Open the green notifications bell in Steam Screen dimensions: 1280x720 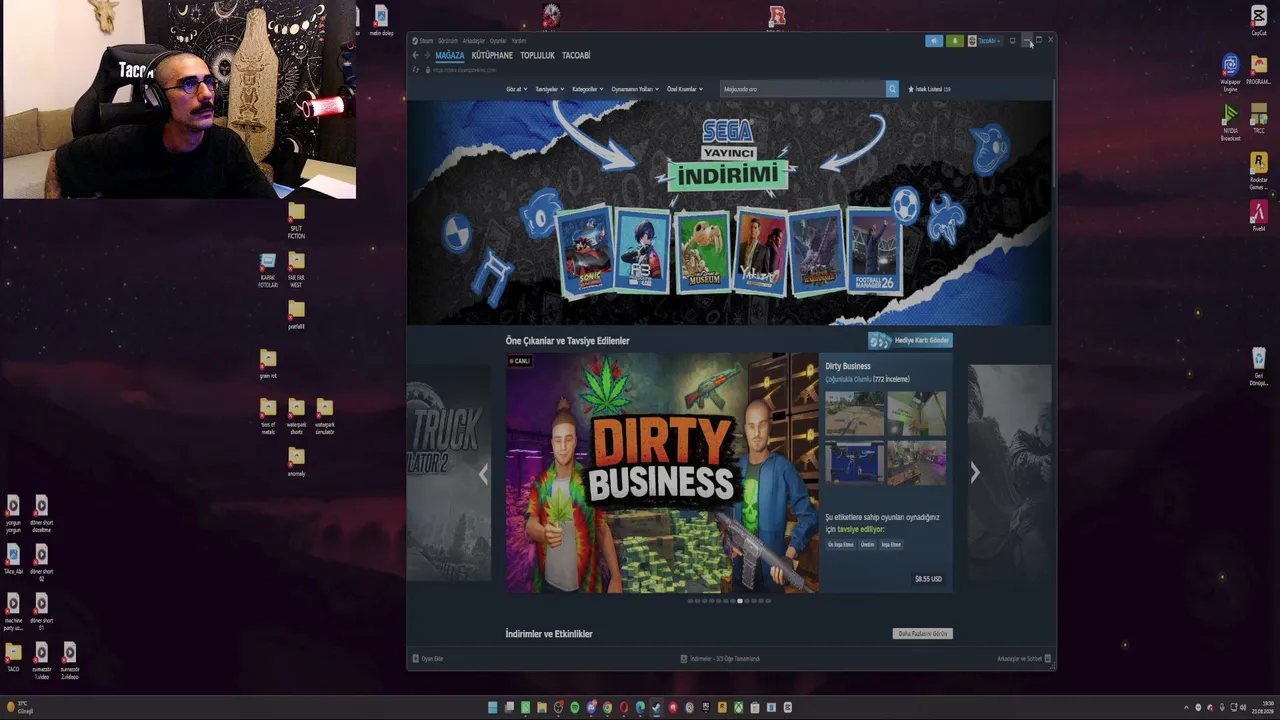[x=955, y=41]
